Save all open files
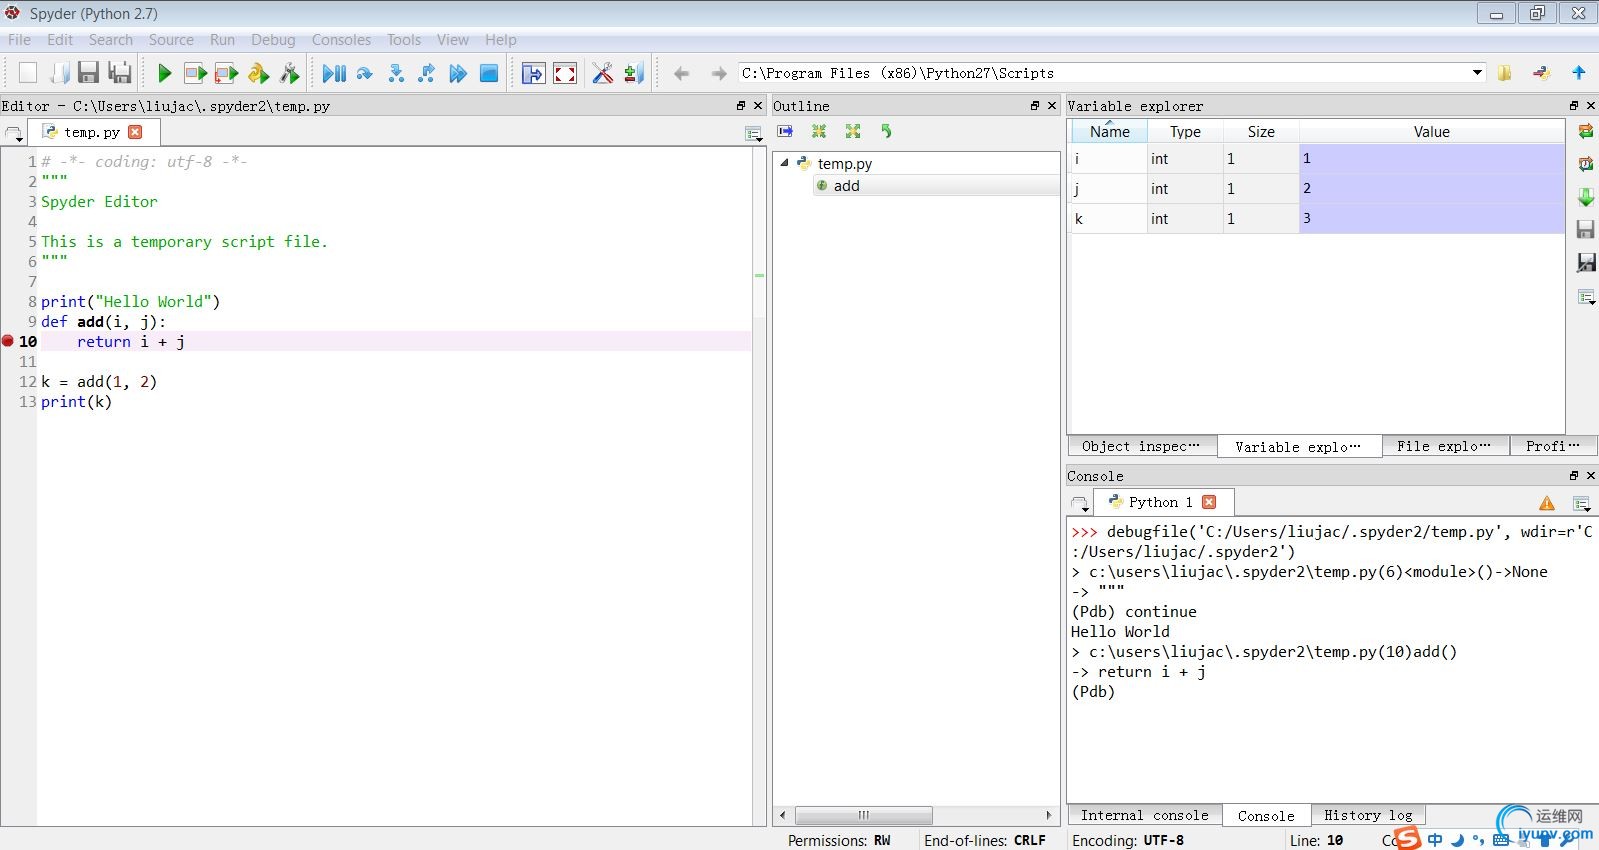 tap(120, 73)
